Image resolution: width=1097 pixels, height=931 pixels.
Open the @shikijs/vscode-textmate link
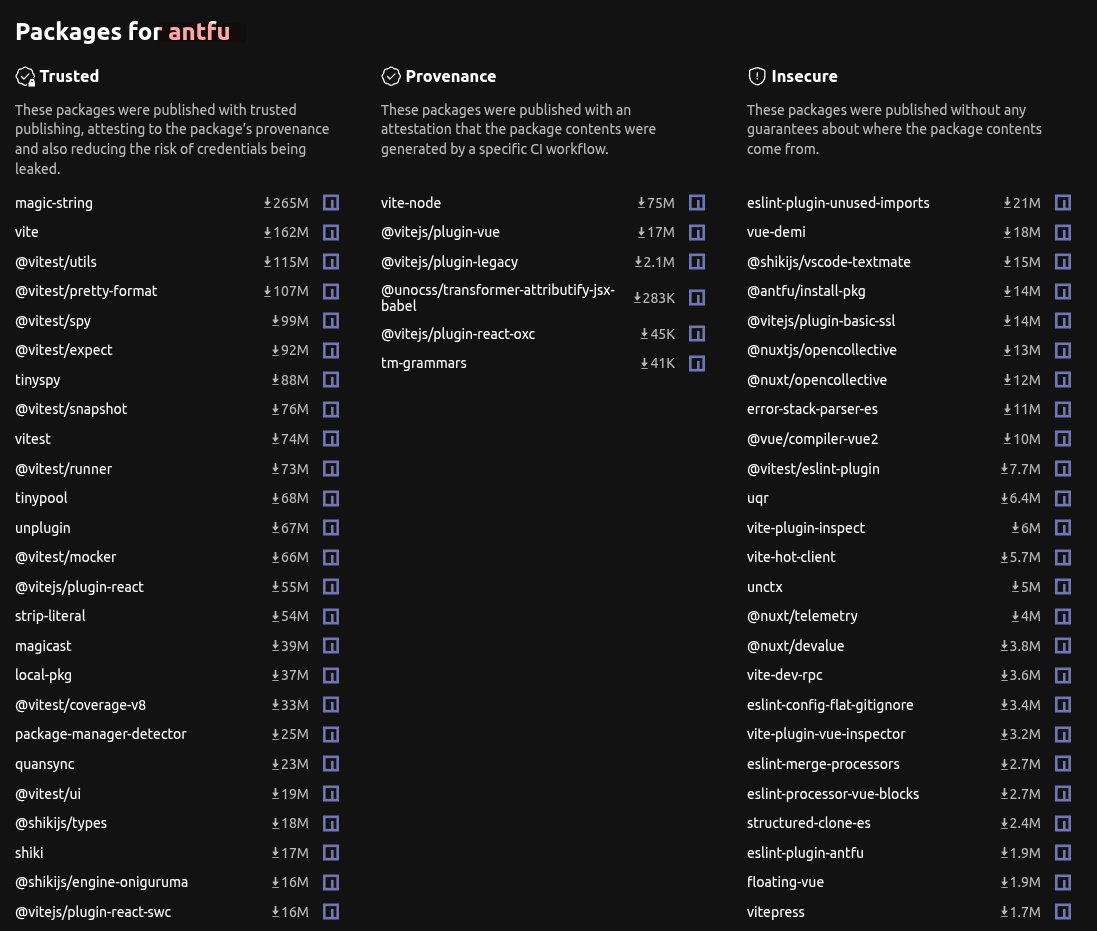[x=828, y=262]
